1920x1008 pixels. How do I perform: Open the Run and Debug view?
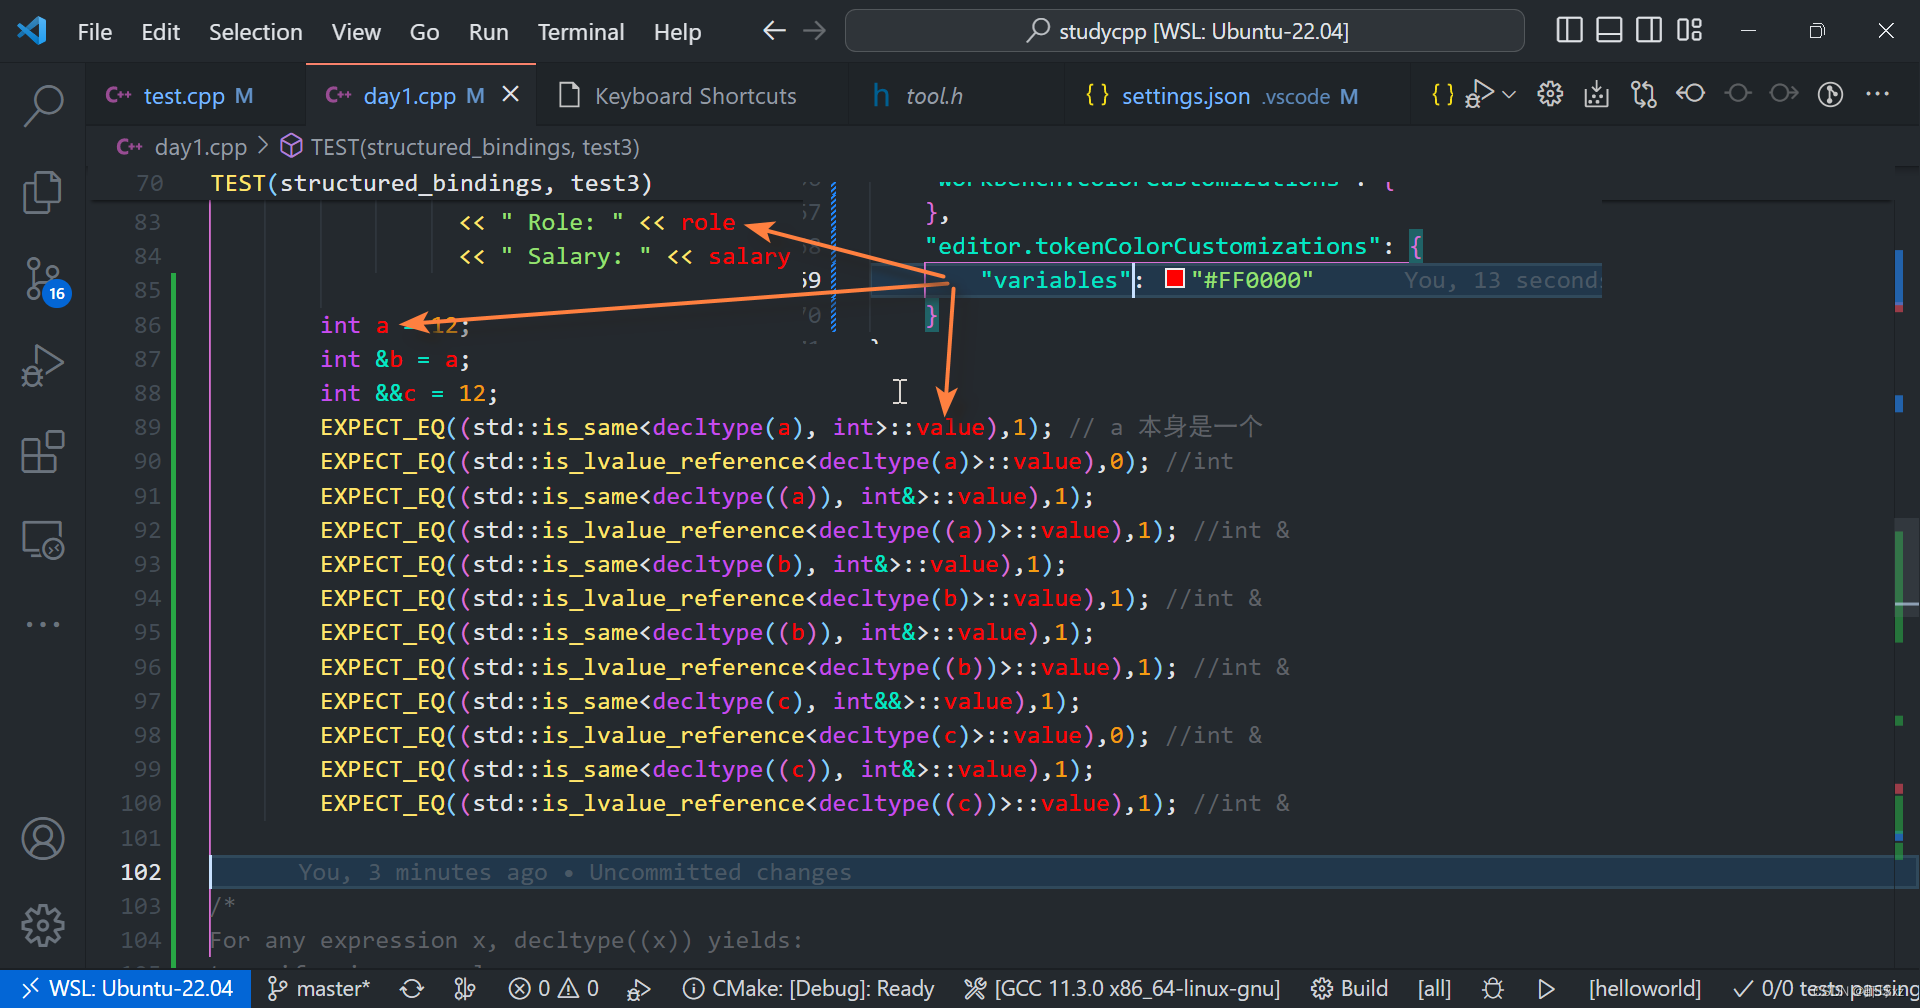43,365
